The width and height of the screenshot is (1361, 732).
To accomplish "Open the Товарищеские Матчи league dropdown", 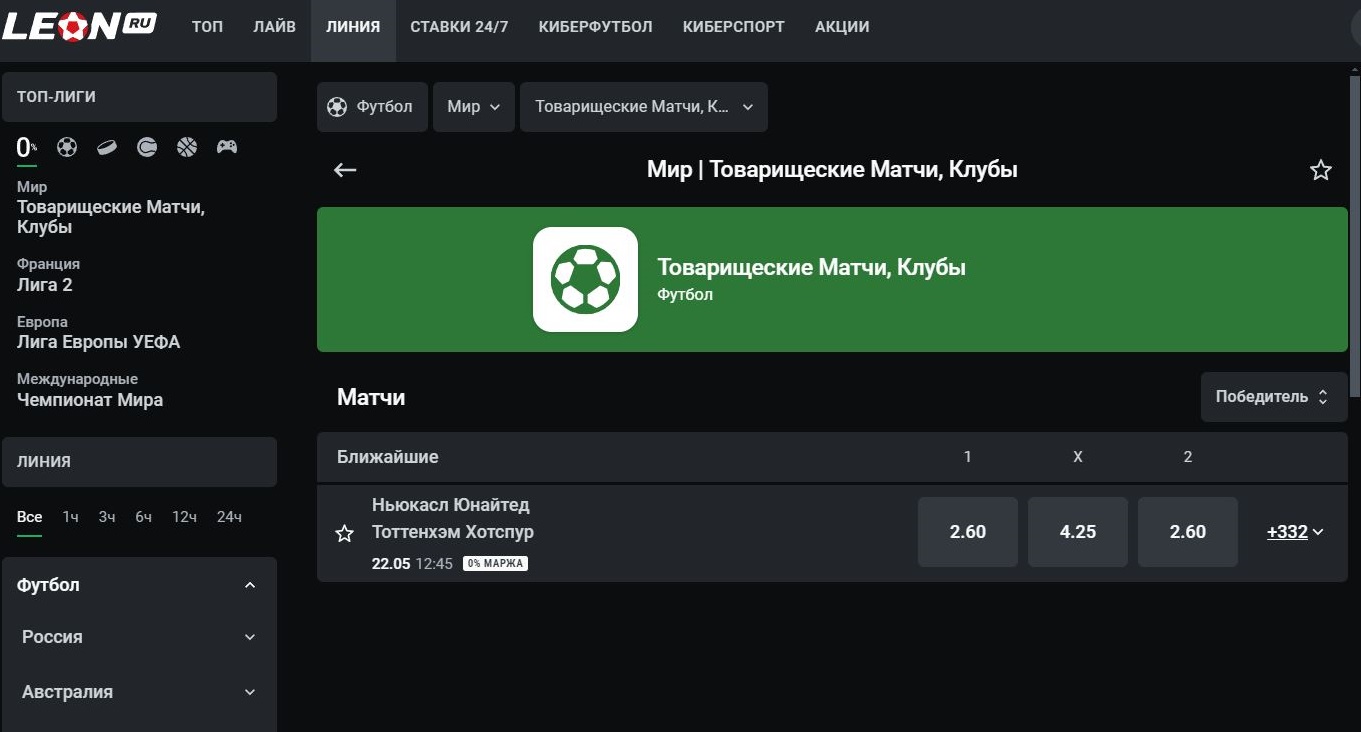I will click(644, 107).
